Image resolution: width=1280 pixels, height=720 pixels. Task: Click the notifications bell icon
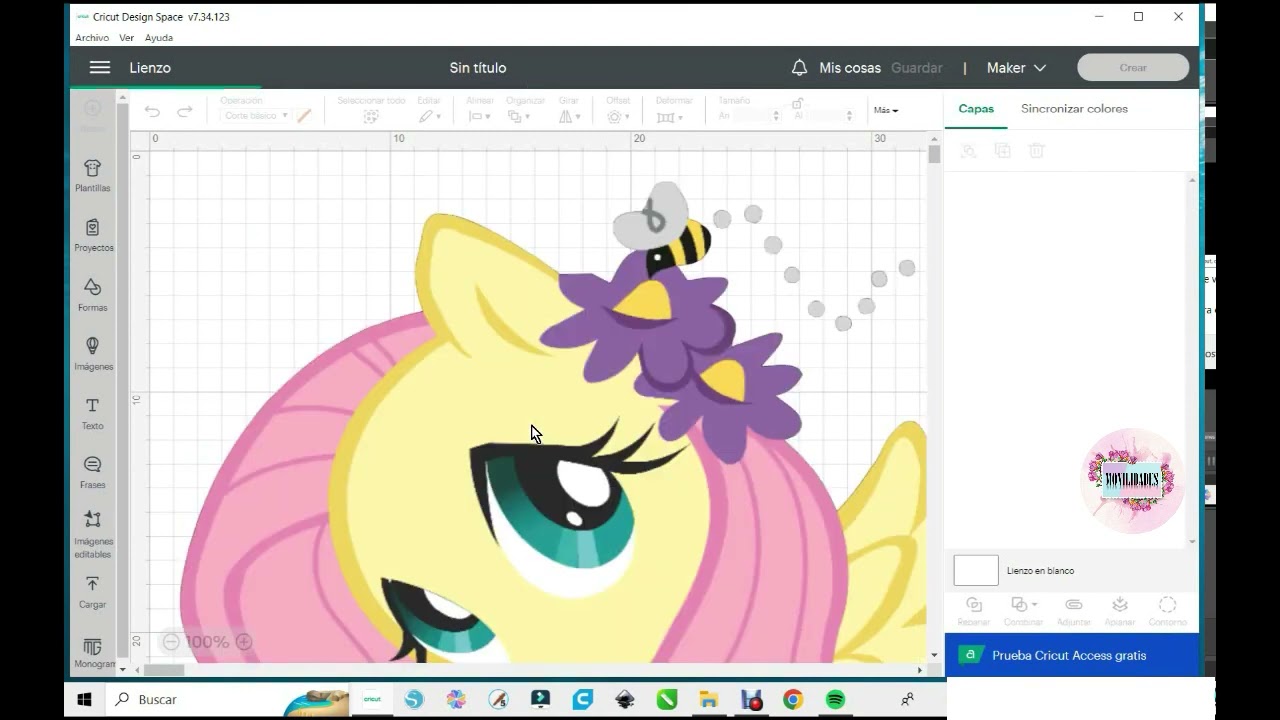click(799, 68)
